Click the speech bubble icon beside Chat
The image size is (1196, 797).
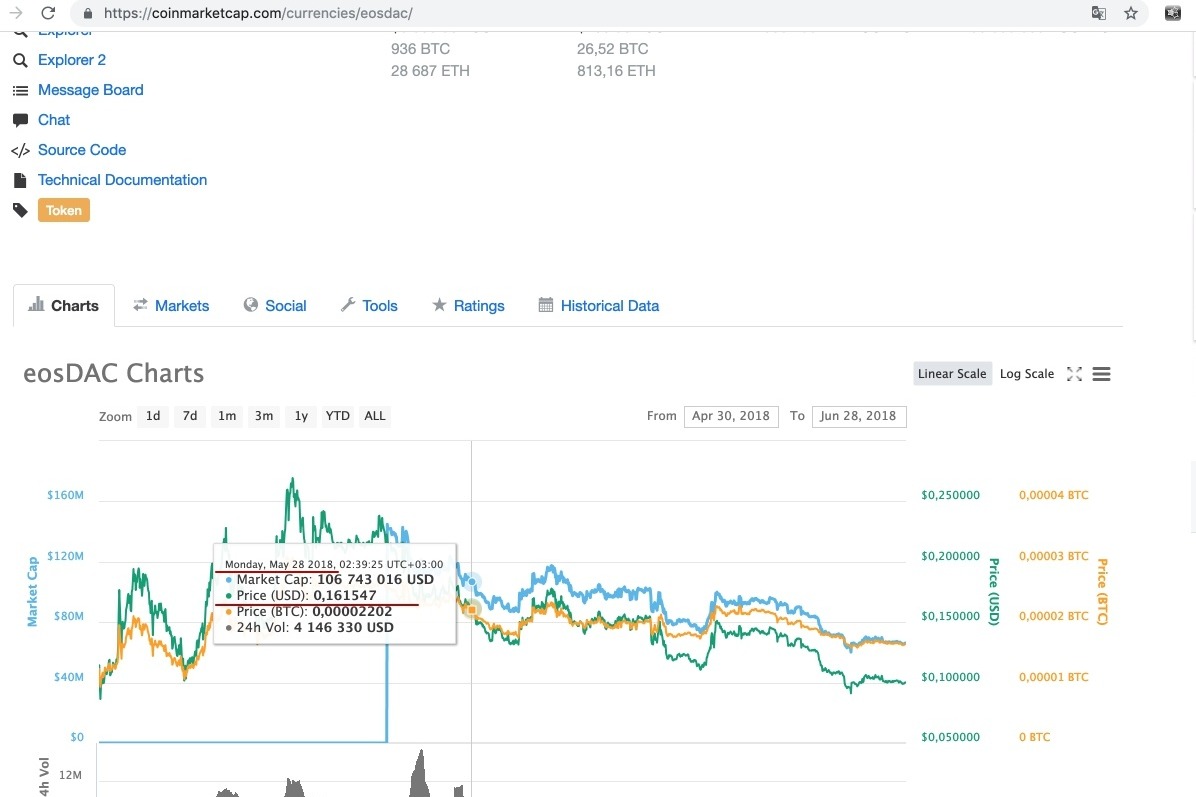click(21, 121)
